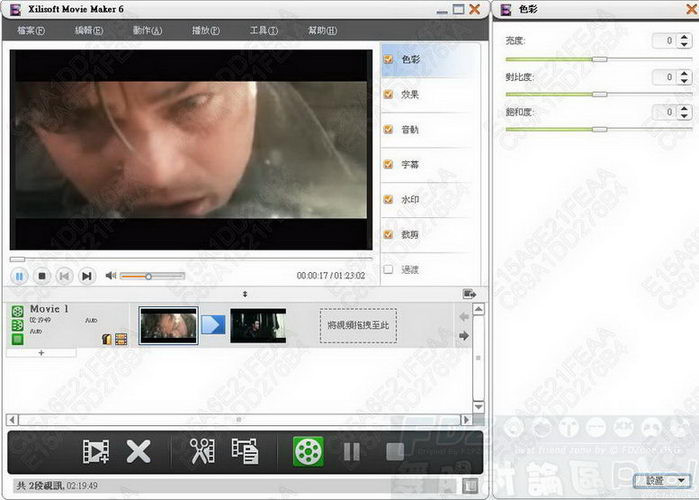Click the add video file icon

(96, 451)
